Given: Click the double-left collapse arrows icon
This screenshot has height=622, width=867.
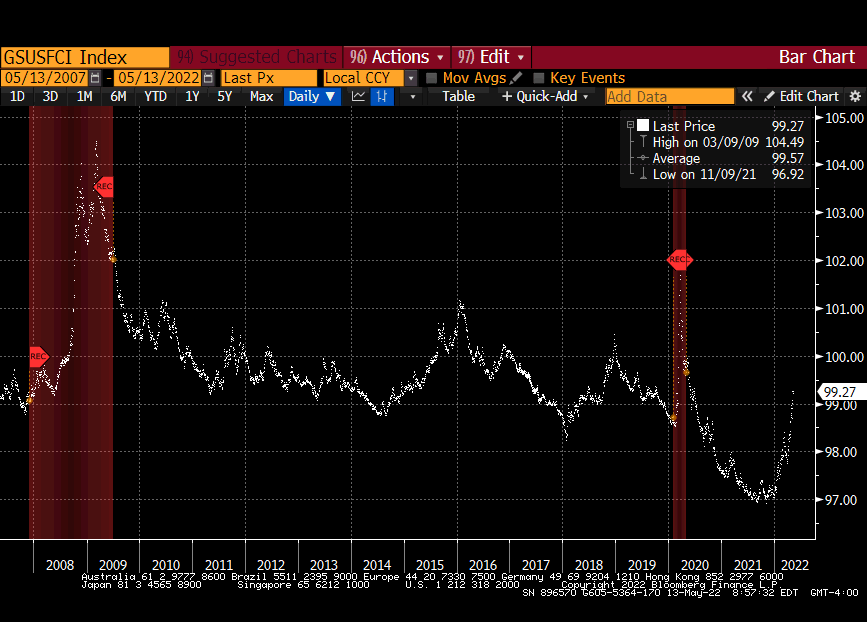Looking at the screenshot, I should coord(746,97).
